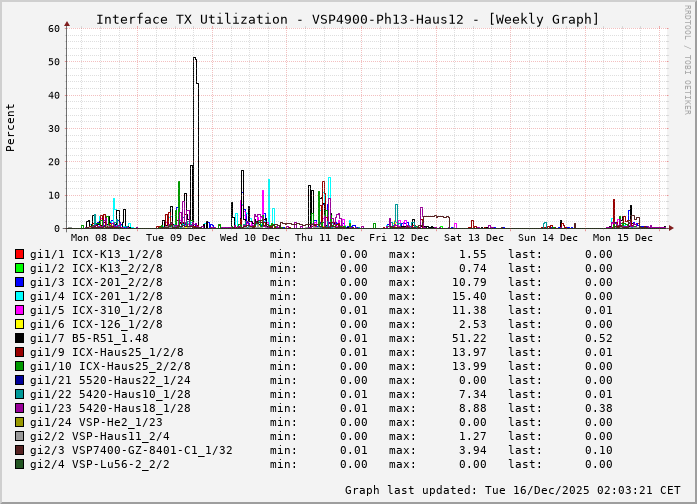Screen dimensions: 697x504
Task: Select the gi1/22 5420-Haus10_1/28 legend entry
Action: pyautogui.click(x=110, y=394)
